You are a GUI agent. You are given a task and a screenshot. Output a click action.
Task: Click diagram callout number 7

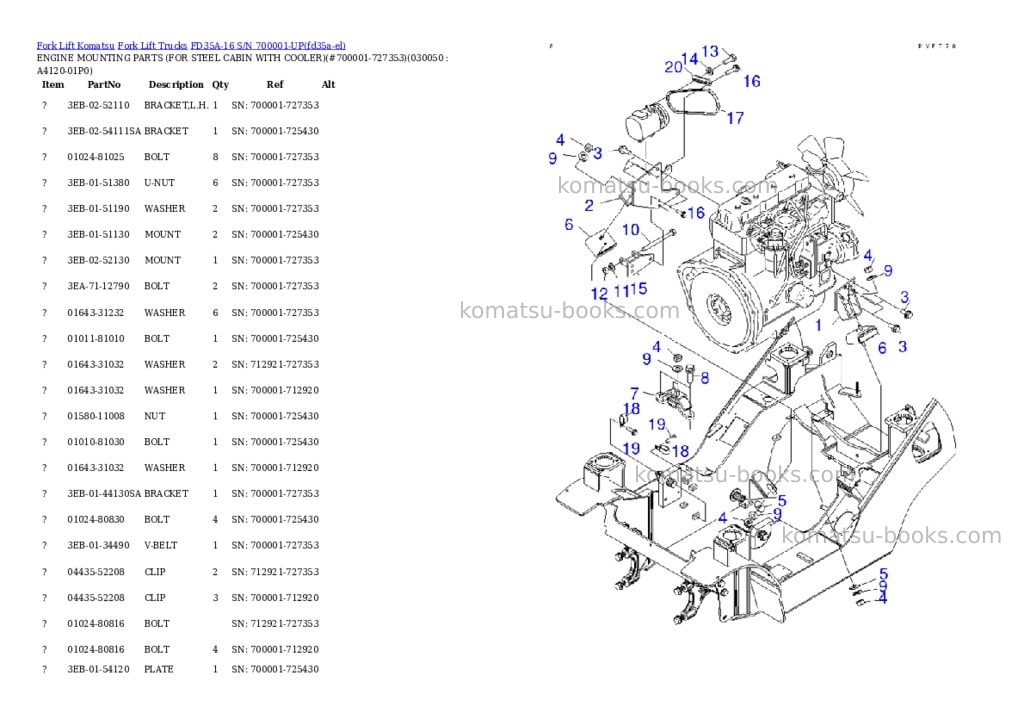coord(634,393)
